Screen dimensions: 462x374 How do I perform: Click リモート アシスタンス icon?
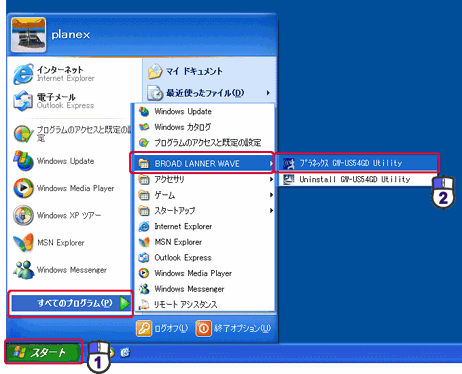tap(144, 304)
